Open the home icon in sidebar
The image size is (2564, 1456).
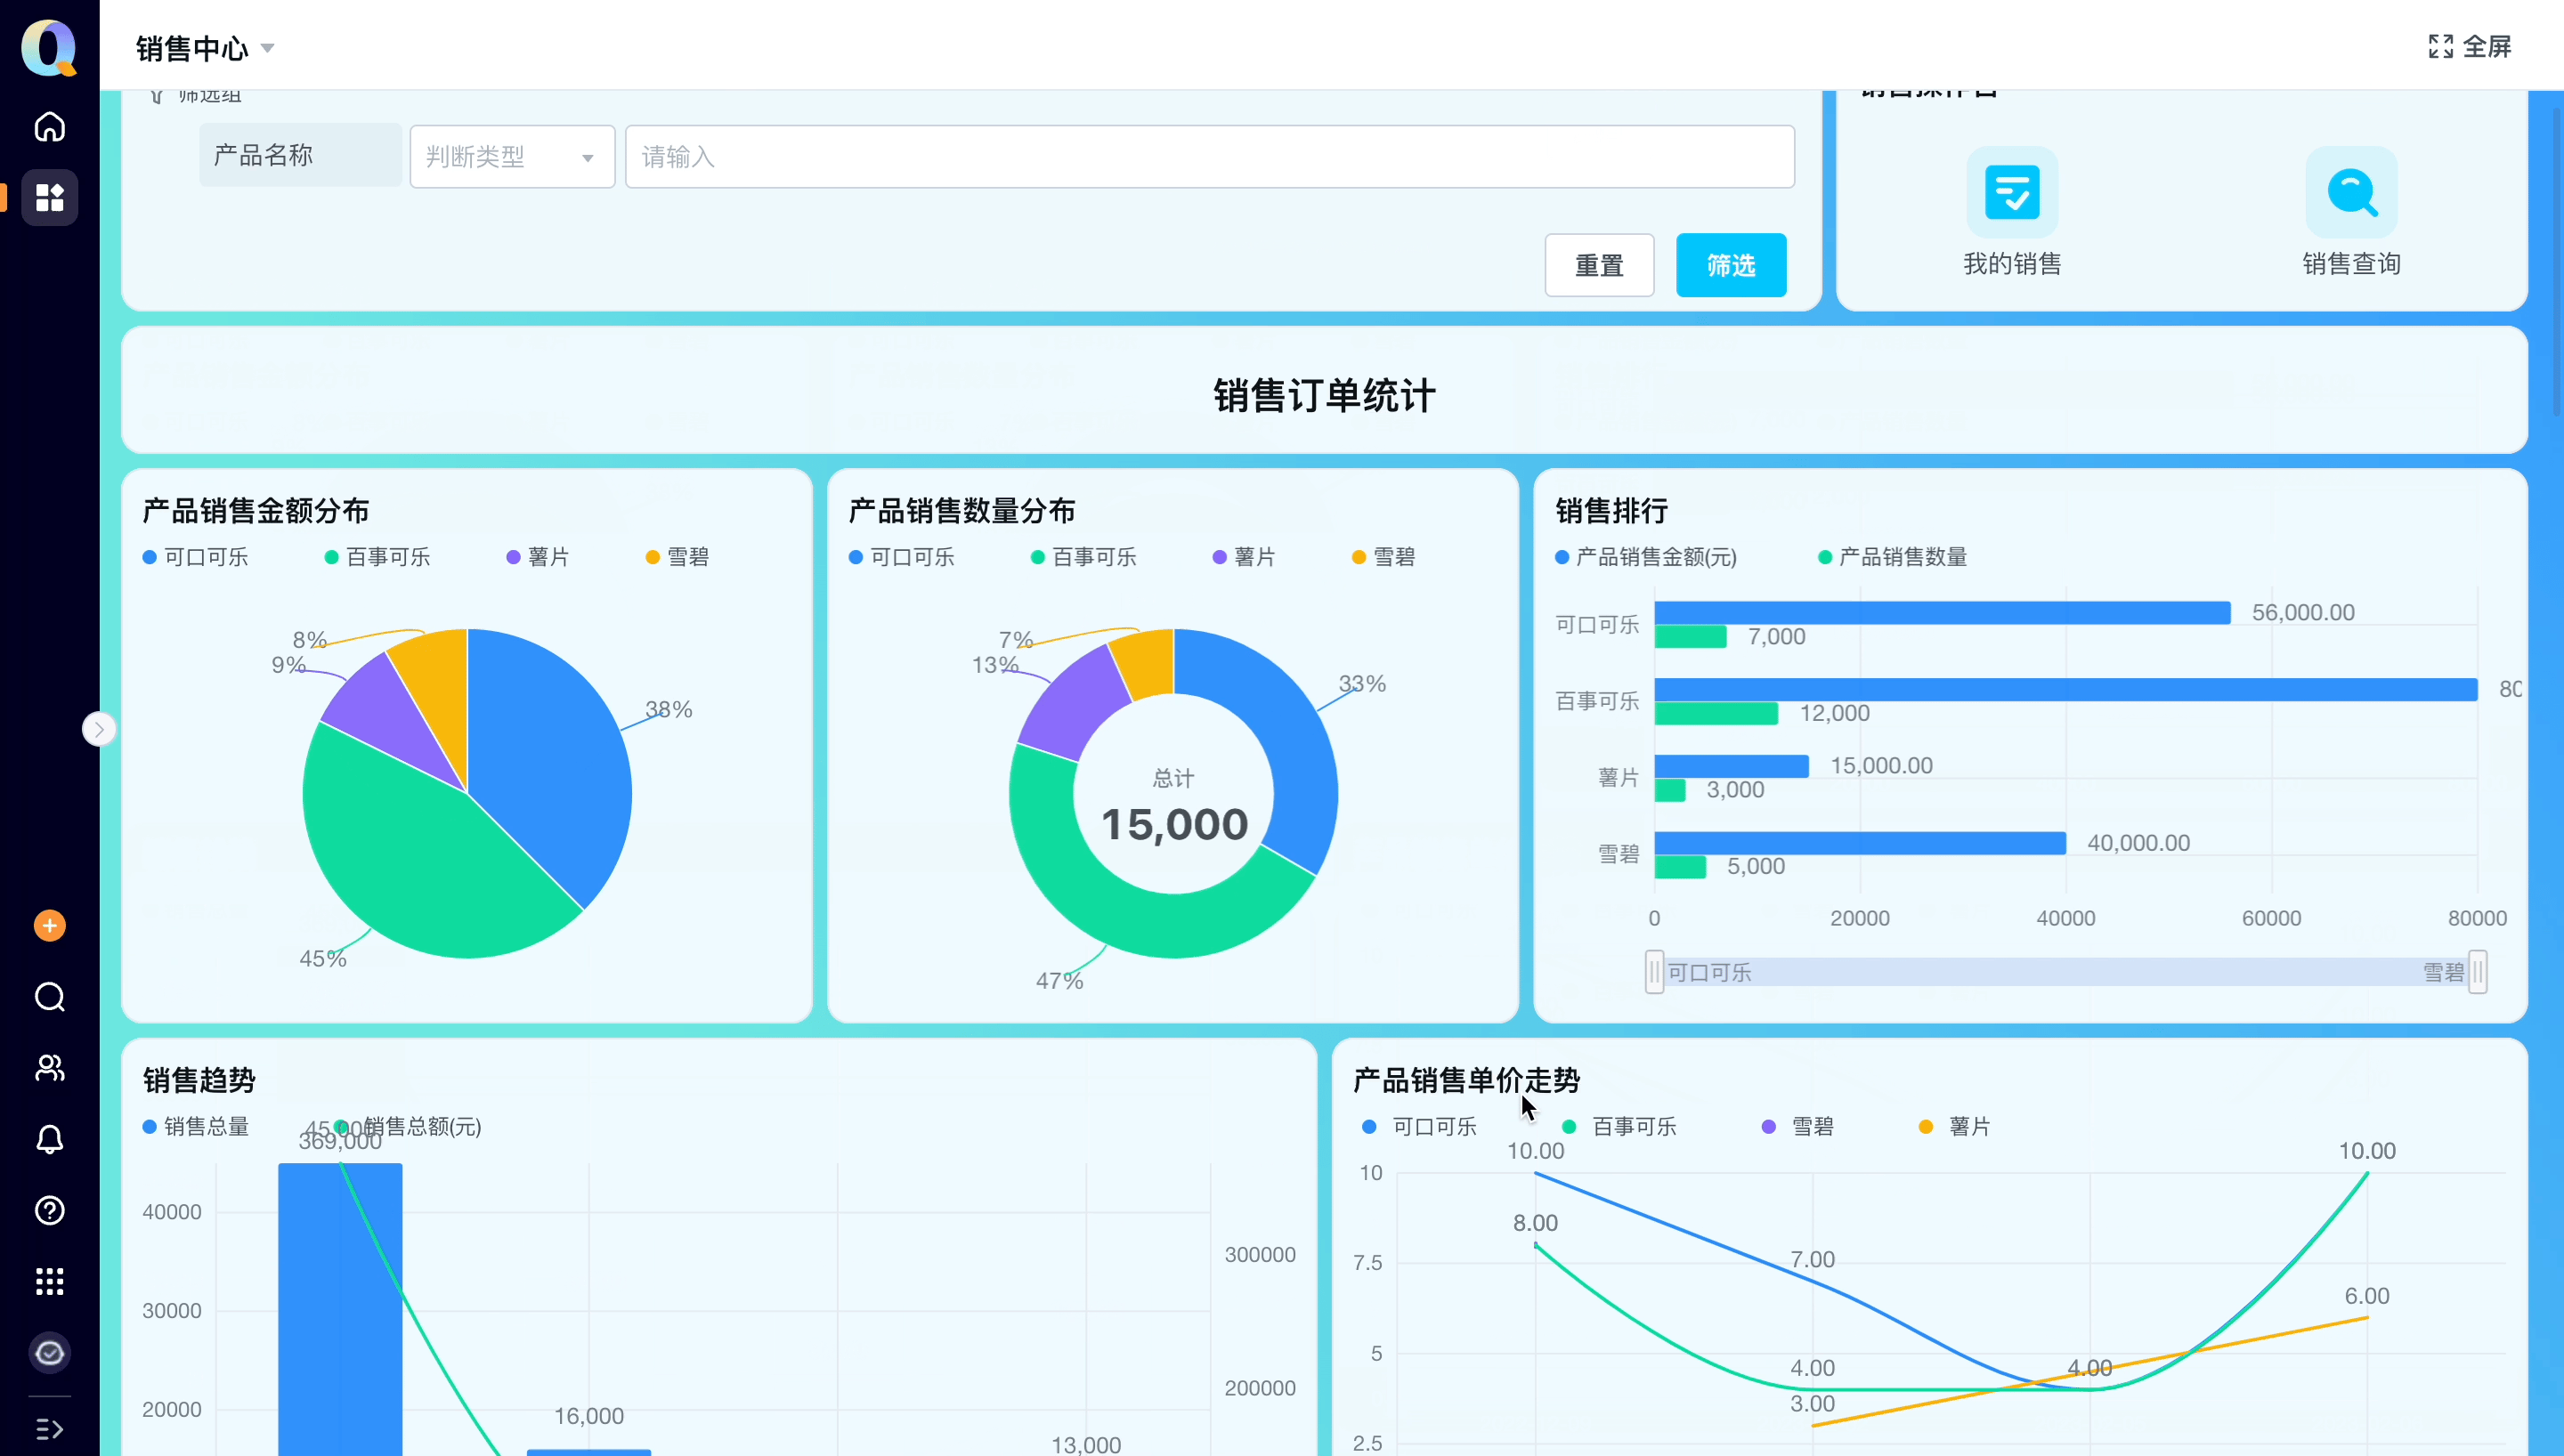[x=49, y=127]
